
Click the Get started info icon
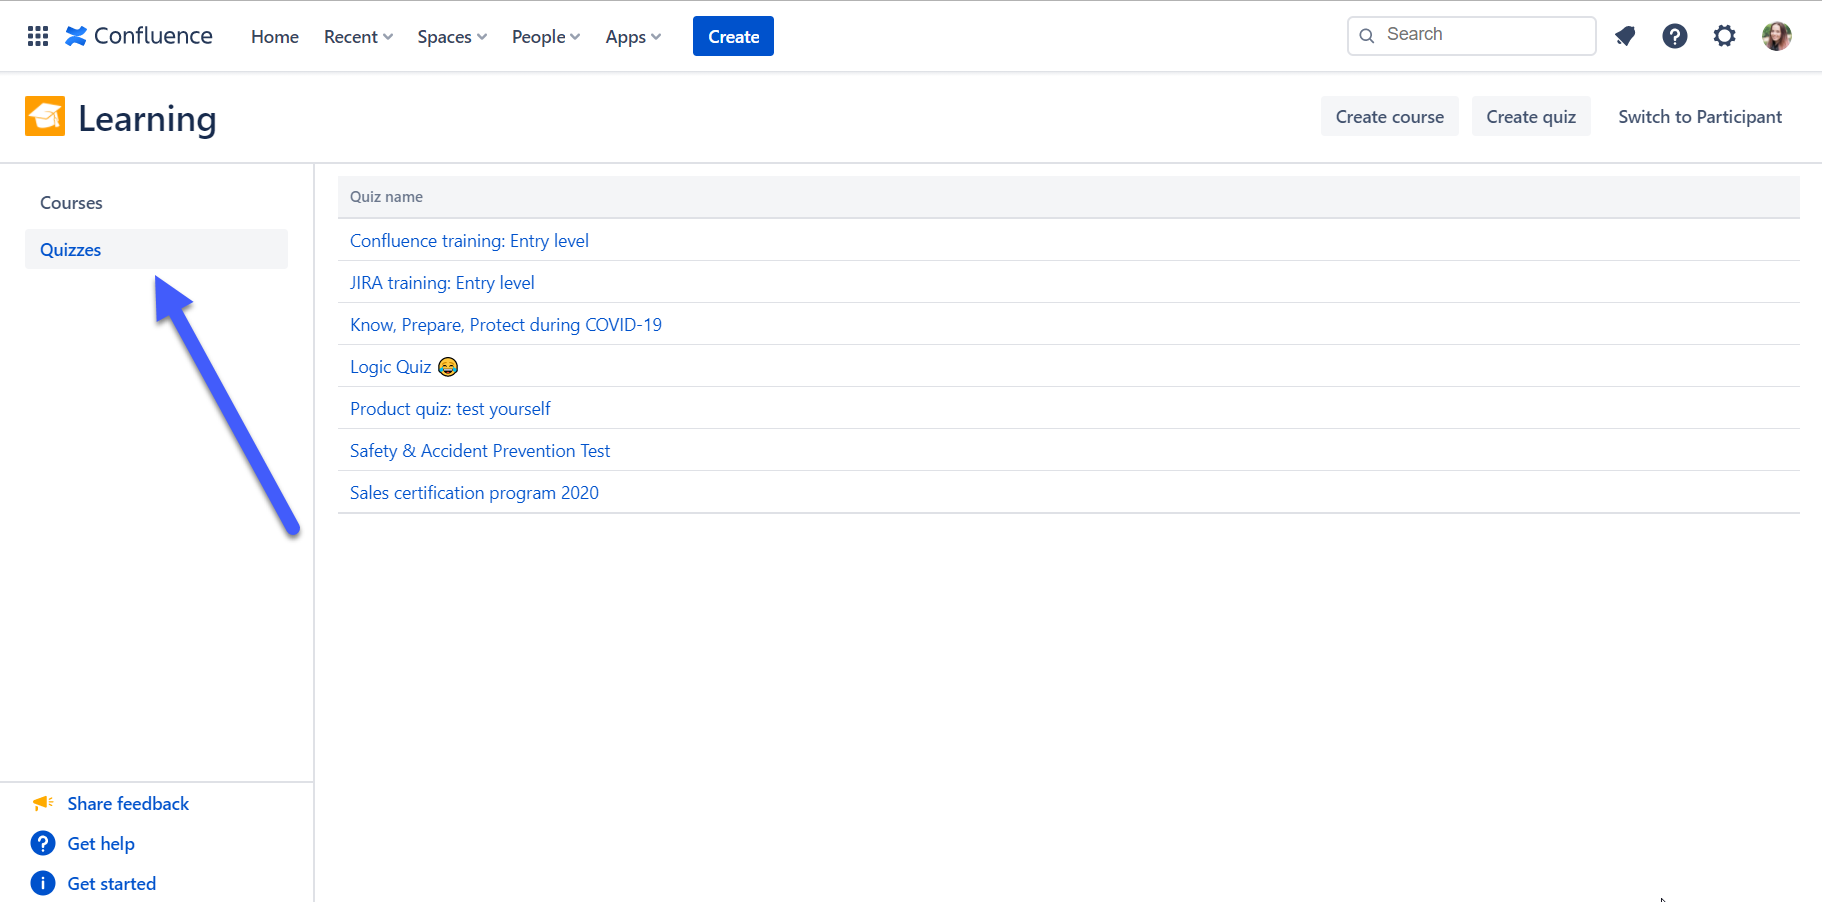click(43, 883)
